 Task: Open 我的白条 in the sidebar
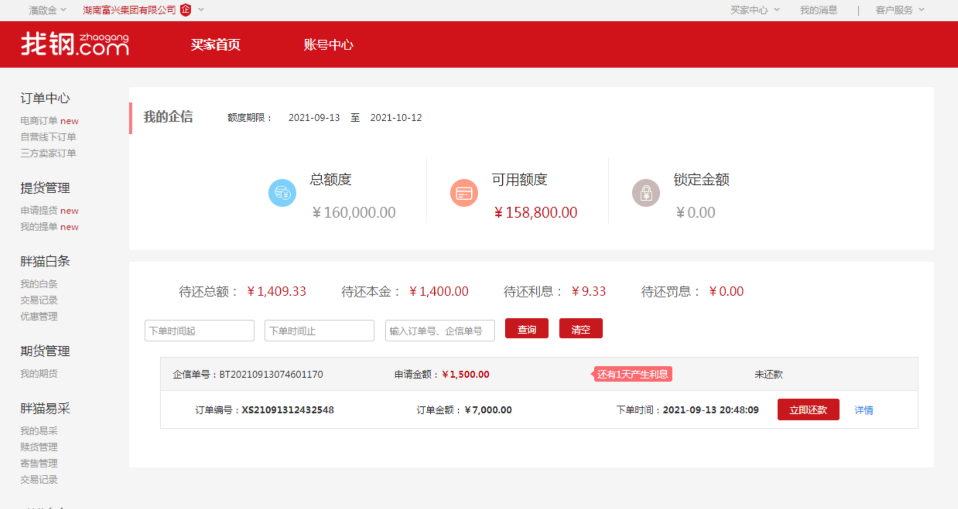pyautogui.click(x=39, y=284)
